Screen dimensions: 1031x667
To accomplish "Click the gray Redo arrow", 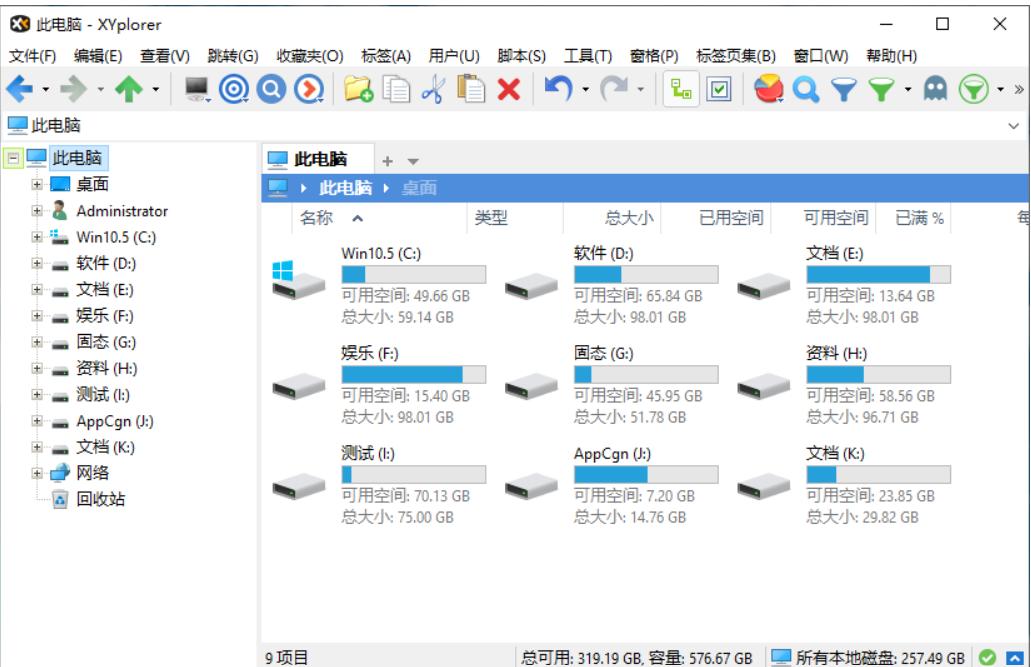I will (x=613, y=87).
